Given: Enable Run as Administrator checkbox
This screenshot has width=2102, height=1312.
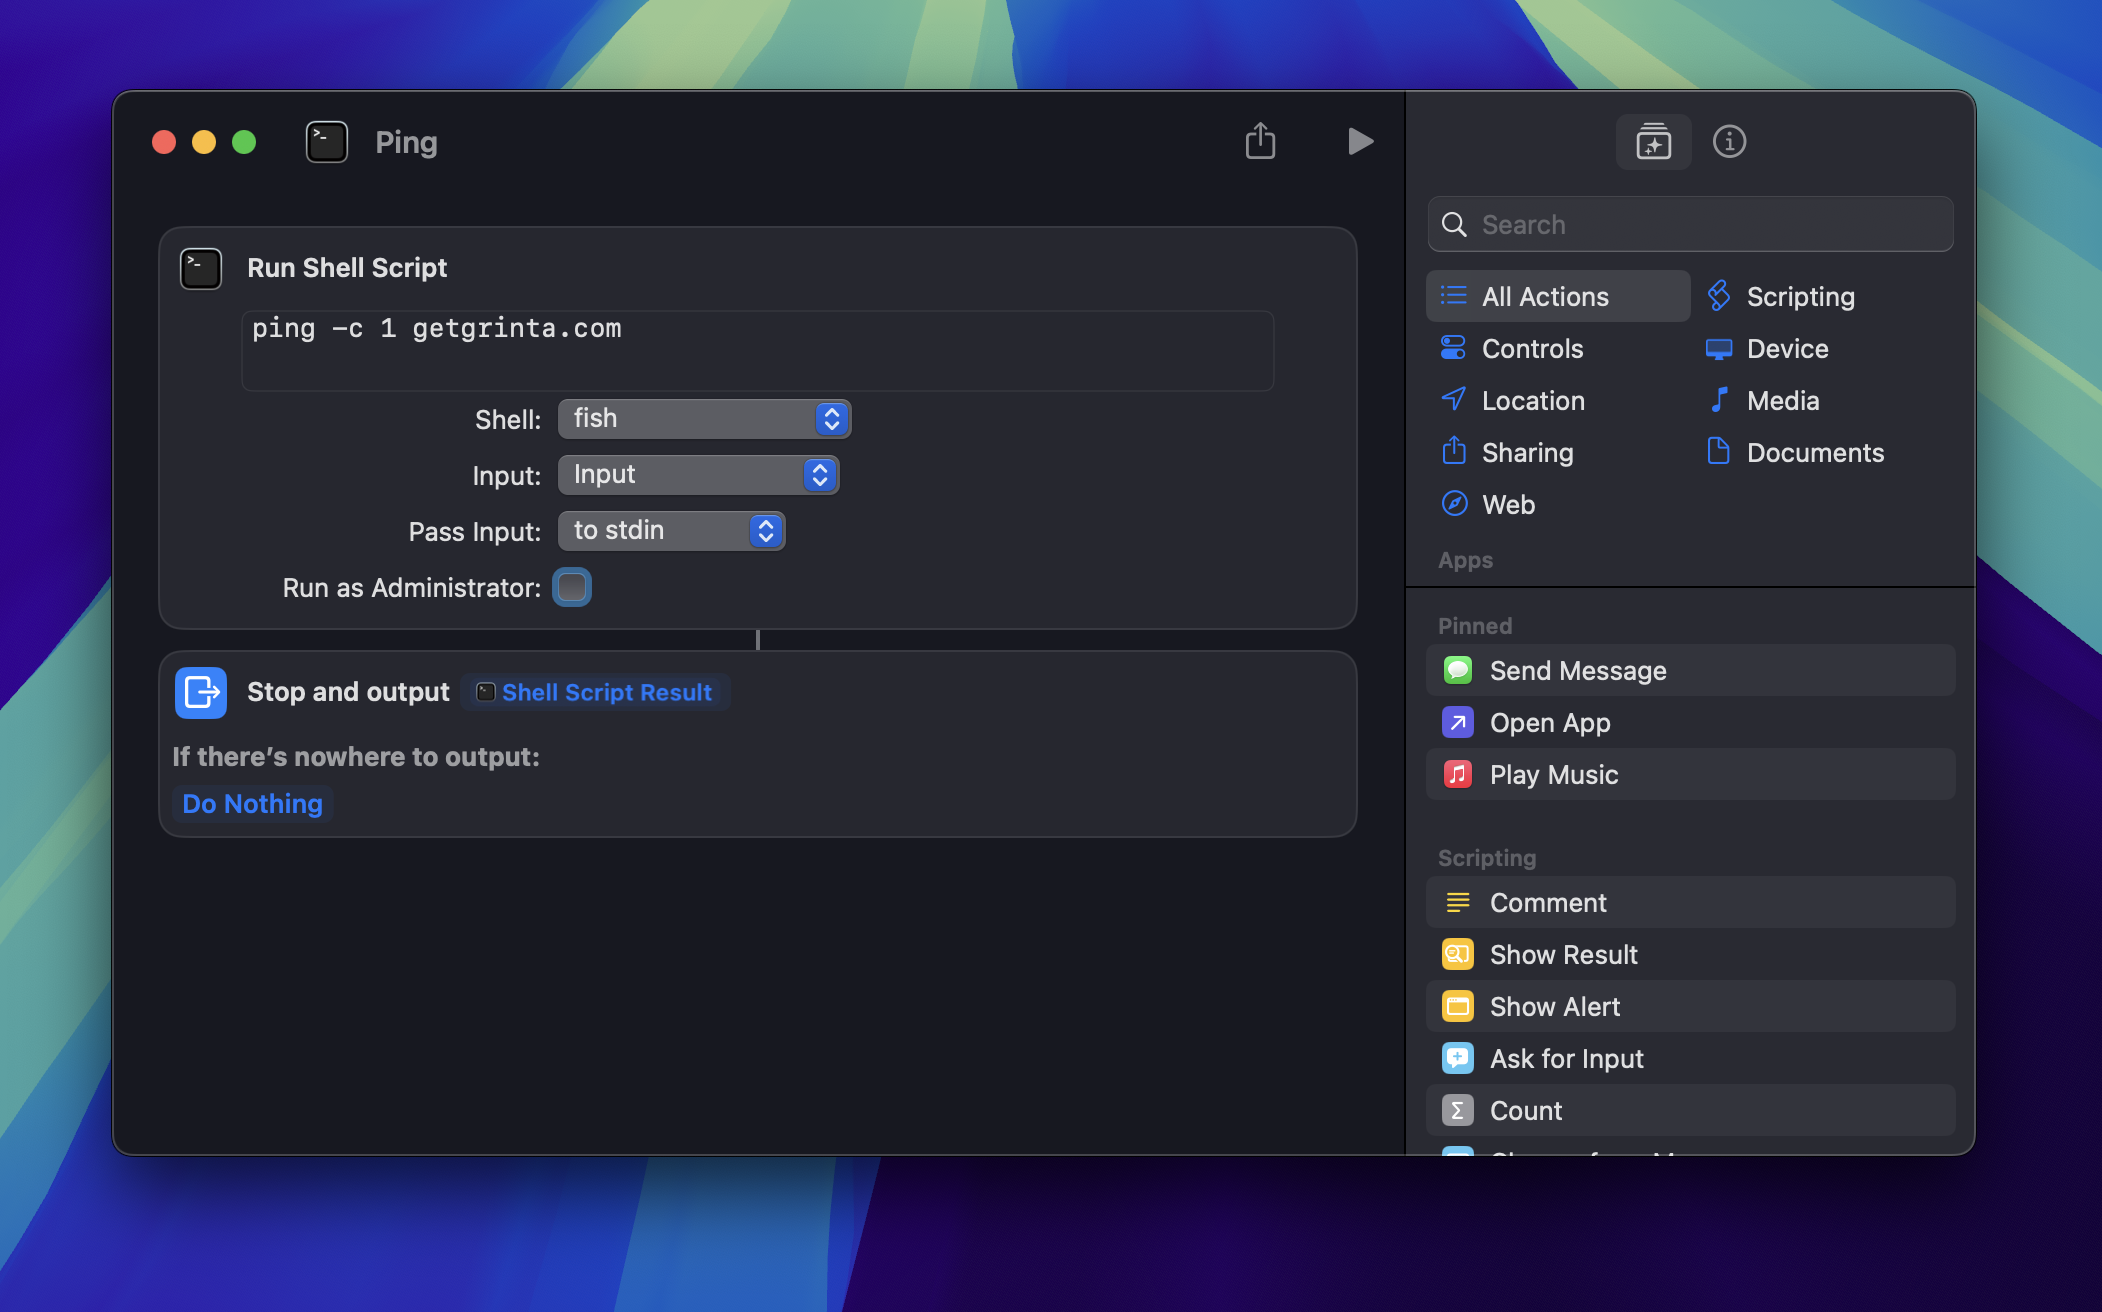Looking at the screenshot, I should (572, 587).
